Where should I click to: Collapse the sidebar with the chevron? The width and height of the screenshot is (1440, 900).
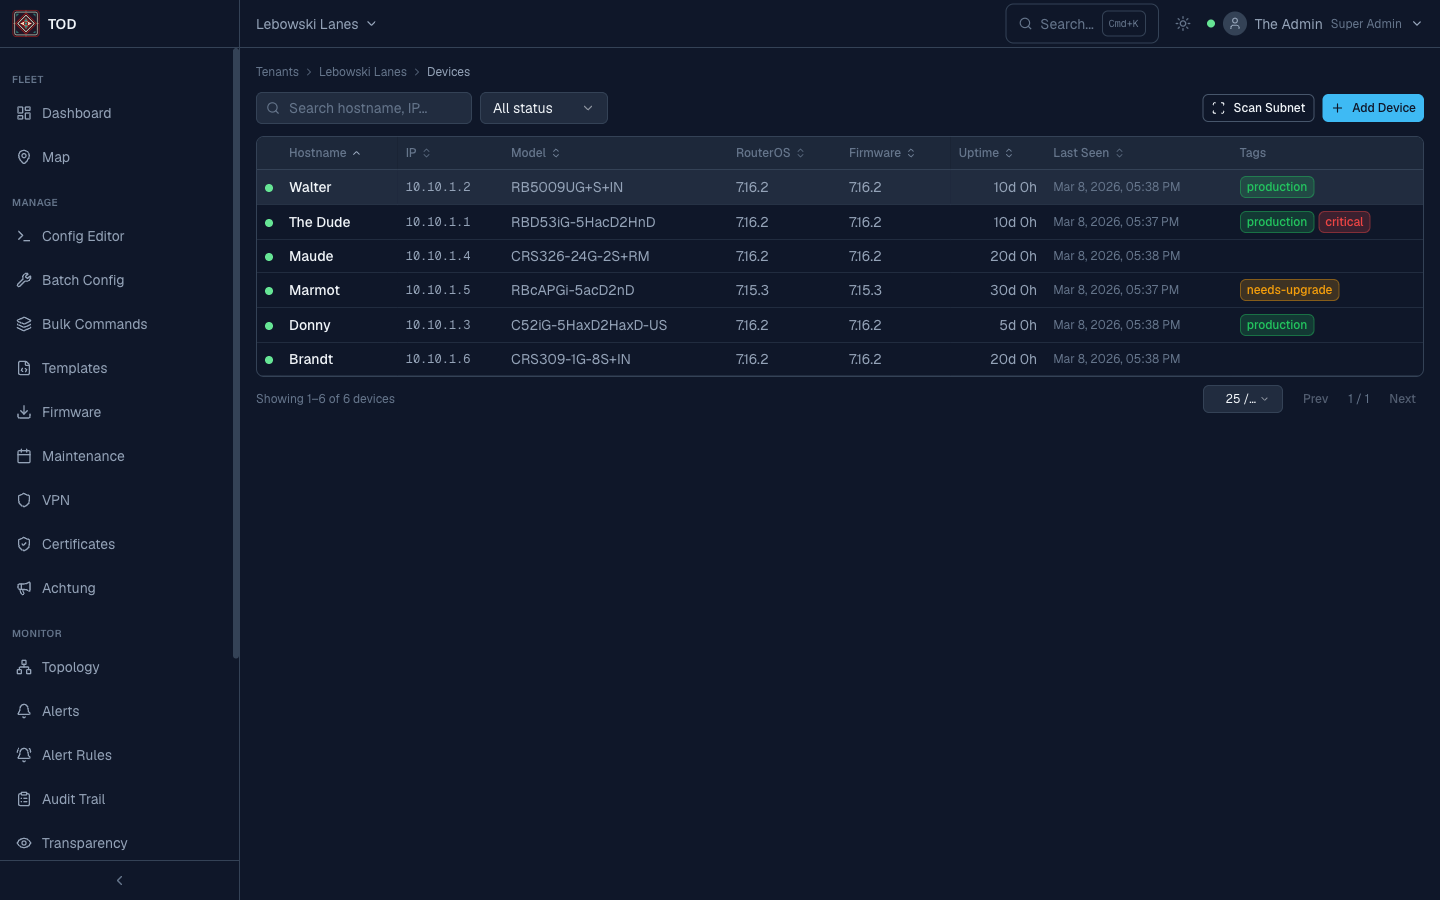click(119, 880)
